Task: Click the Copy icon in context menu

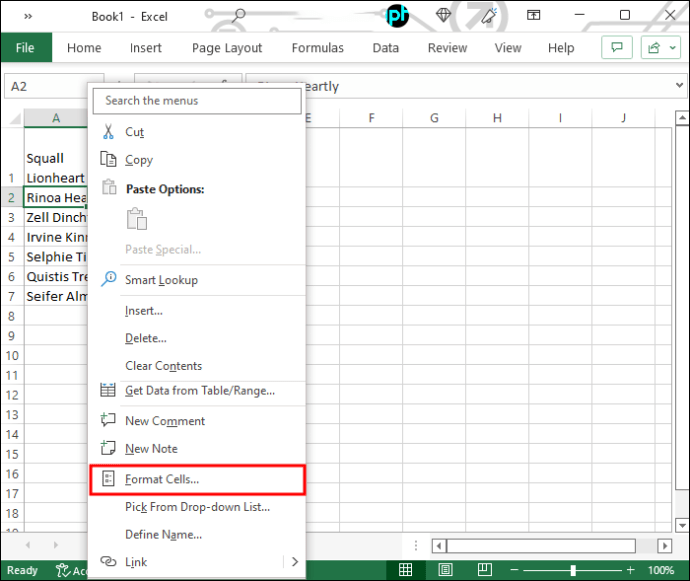Action: click(108, 159)
